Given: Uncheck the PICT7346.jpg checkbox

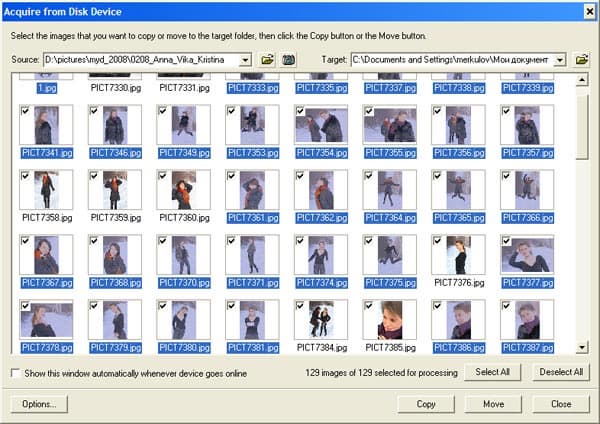Looking at the screenshot, I should pyautogui.click(x=94, y=111).
